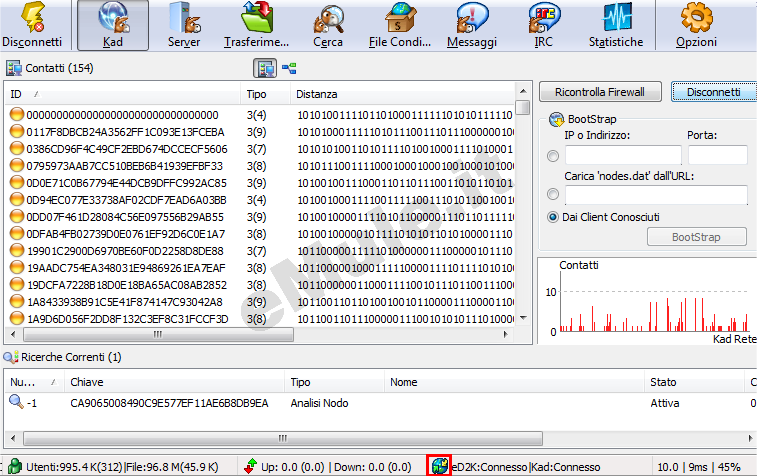757x476 pixels.
Task: Open the IRC window
Action: [544, 24]
